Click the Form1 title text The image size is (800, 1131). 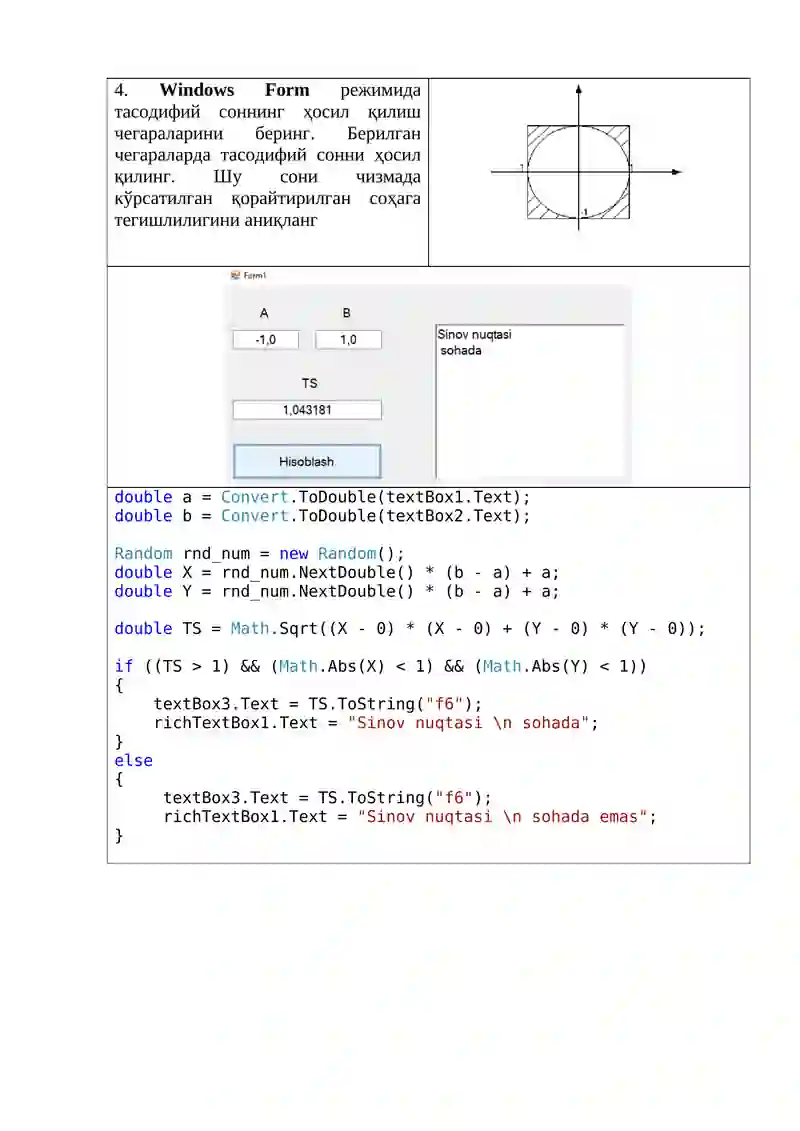click(x=255, y=276)
